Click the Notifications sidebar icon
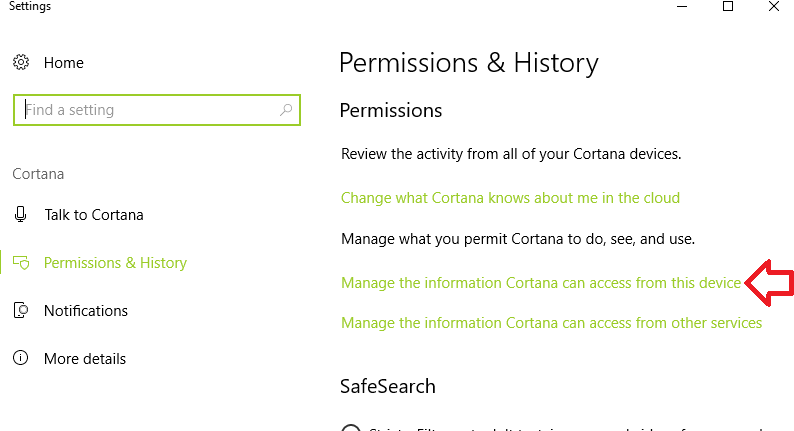 [21, 310]
